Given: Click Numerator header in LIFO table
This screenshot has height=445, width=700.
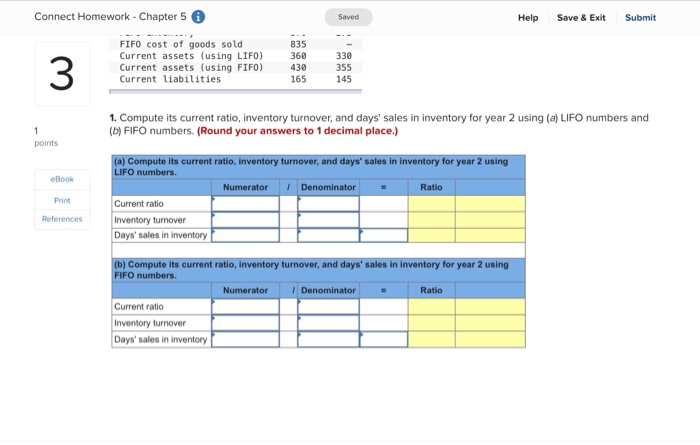Looking at the screenshot, I should point(245,187).
